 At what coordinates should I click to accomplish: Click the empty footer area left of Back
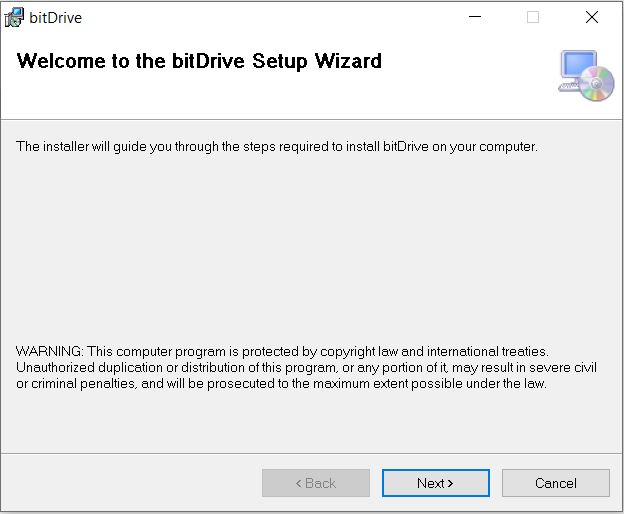131,483
